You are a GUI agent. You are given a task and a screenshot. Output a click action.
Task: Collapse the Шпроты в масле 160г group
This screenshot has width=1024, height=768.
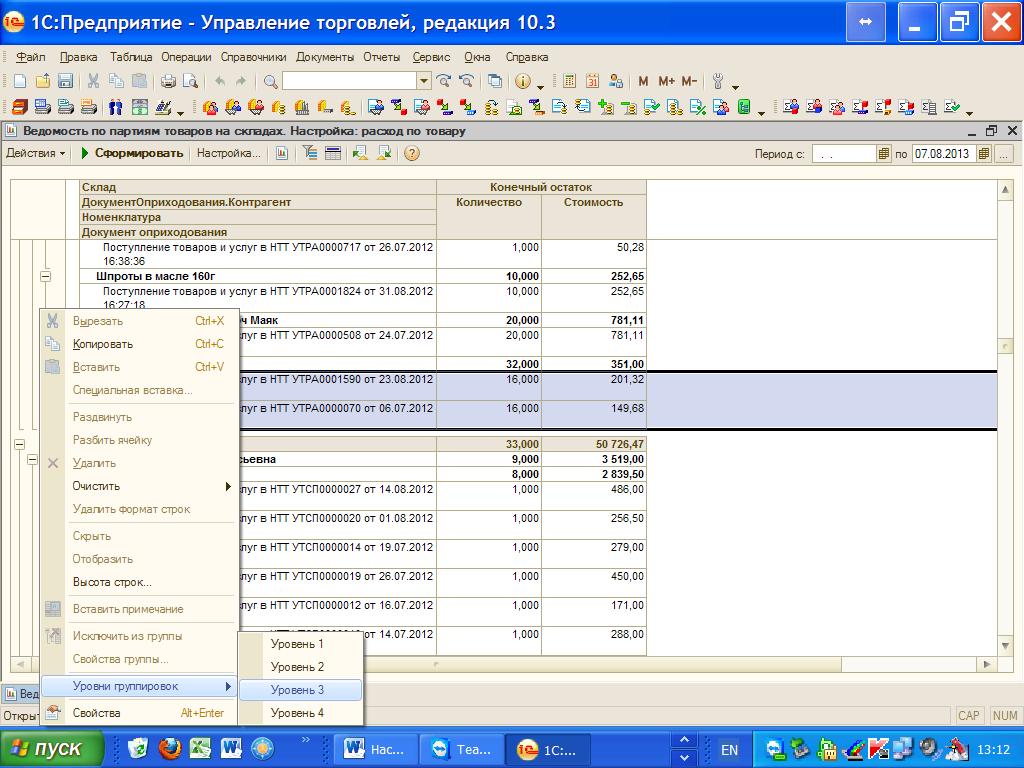click(x=45, y=276)
